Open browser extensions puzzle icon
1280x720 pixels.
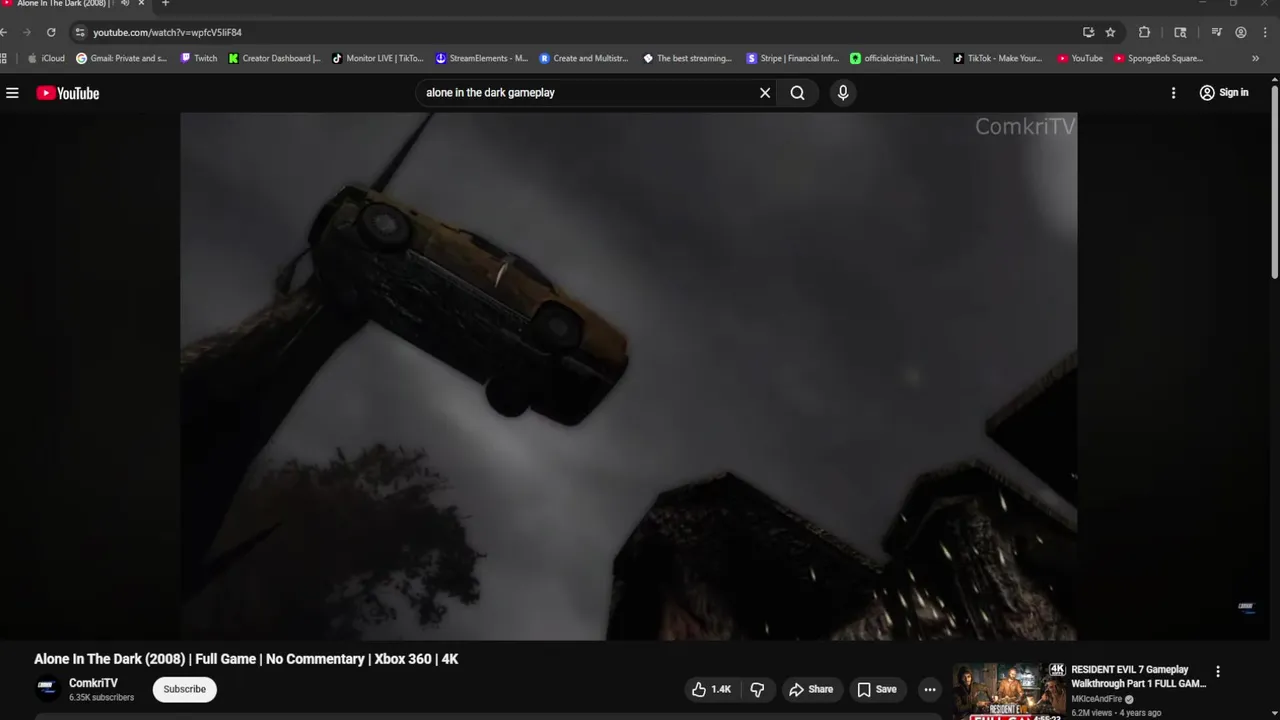(x=1144, y=32)
